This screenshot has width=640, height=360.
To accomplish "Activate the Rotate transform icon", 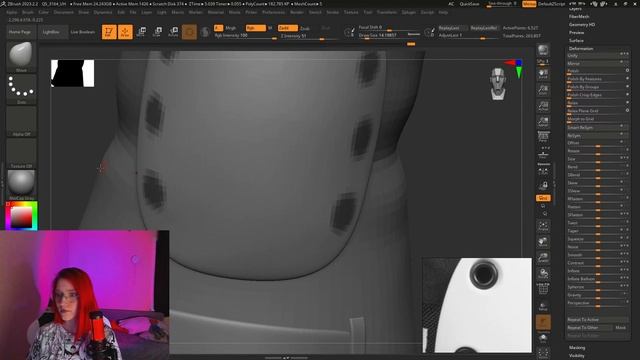I will pos(173,32).
